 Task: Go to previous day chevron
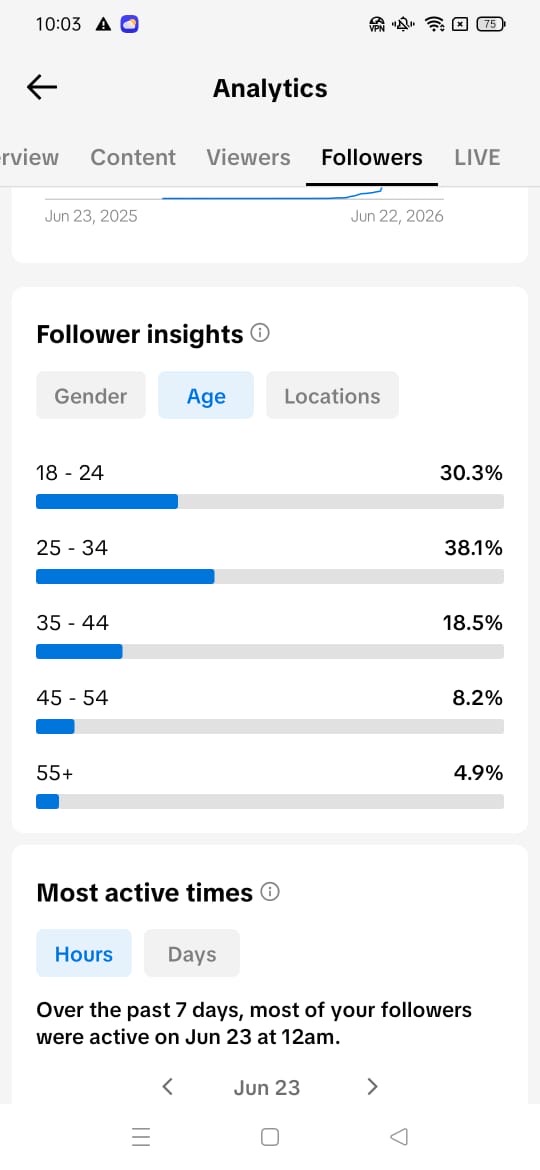(x=168, y=1086)
